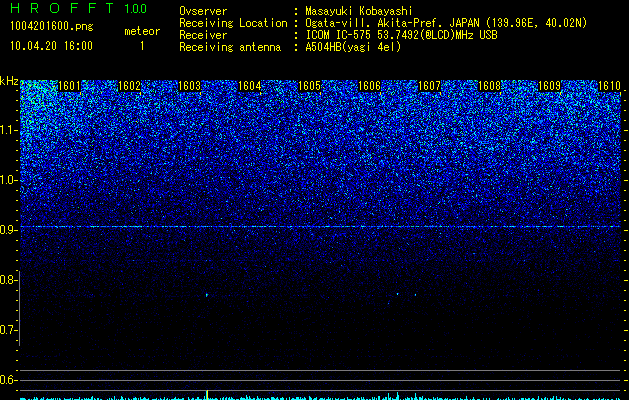Click the 0.7 frequency axis label

click(8, 330)
